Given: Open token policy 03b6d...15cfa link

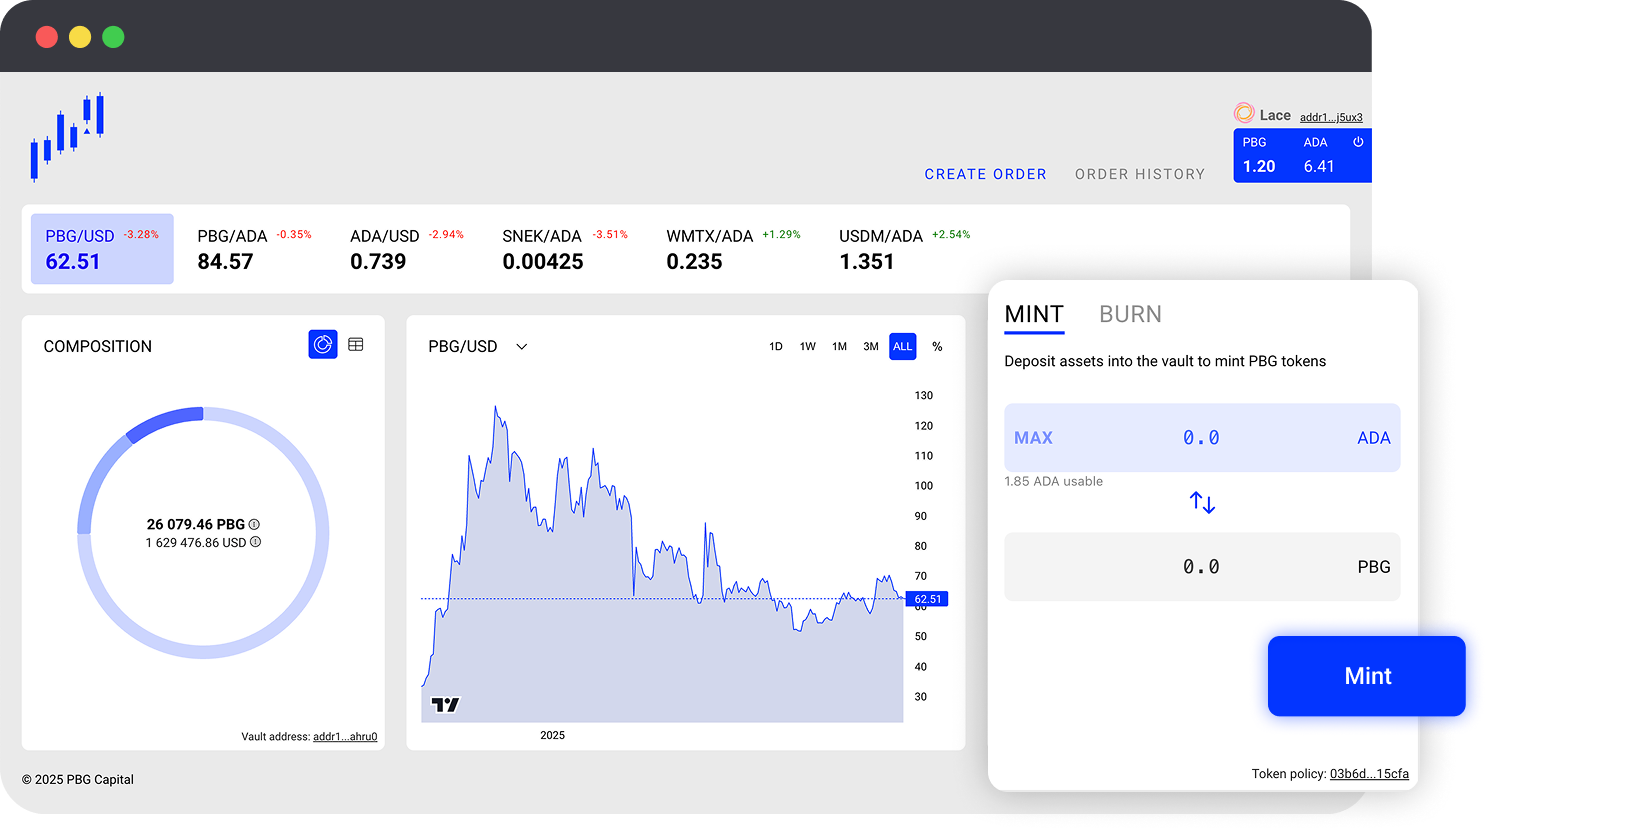Looking at the screenshot, I should 1369,774.
